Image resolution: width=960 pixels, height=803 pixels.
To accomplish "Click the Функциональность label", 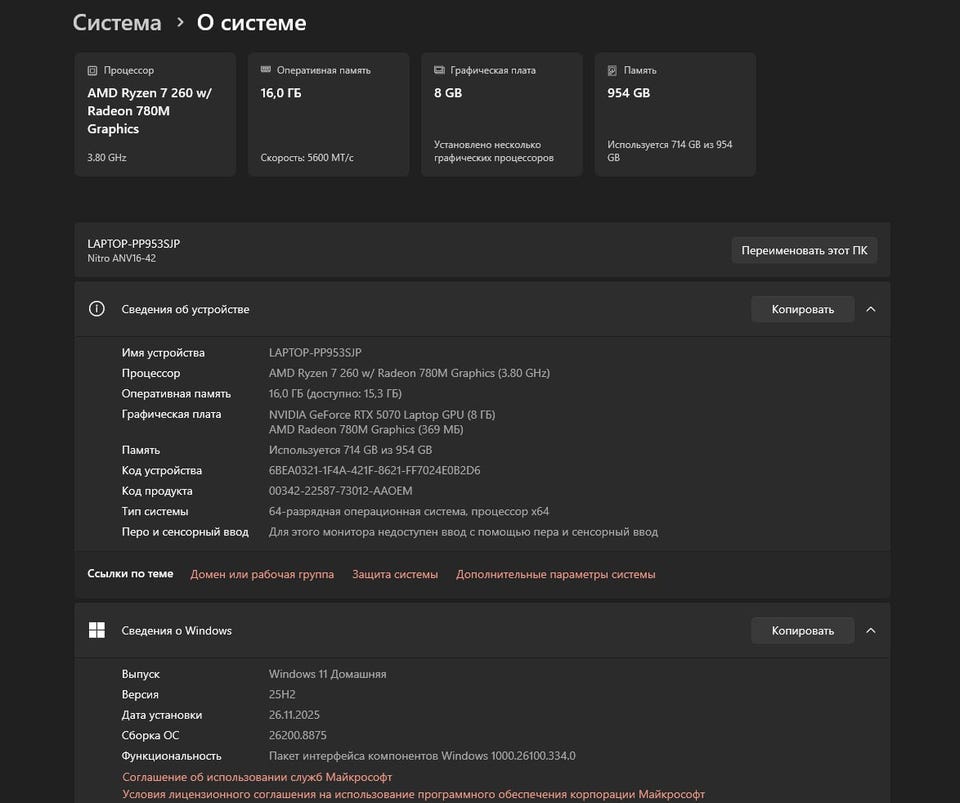I will coord(171,756).
